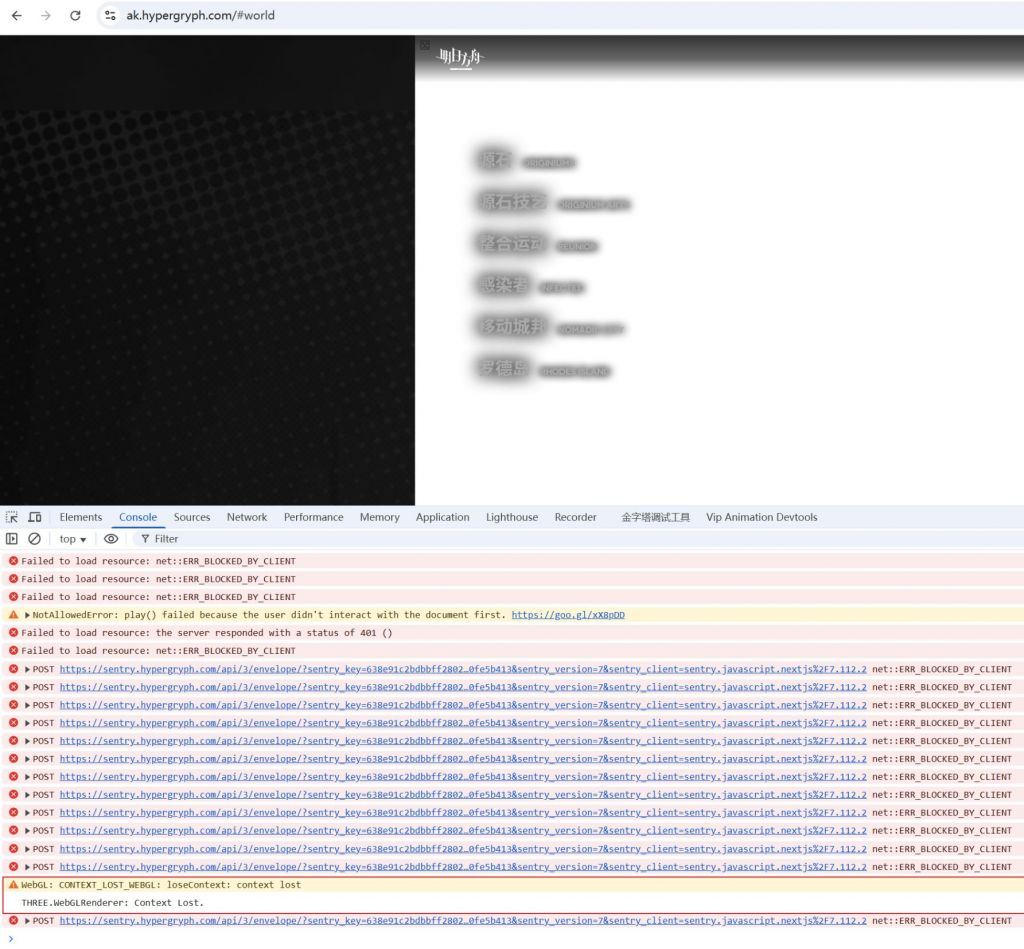This screenshot has height=949, width=1024.
Task: Click the console Filter input field
Action: [200, 539]
